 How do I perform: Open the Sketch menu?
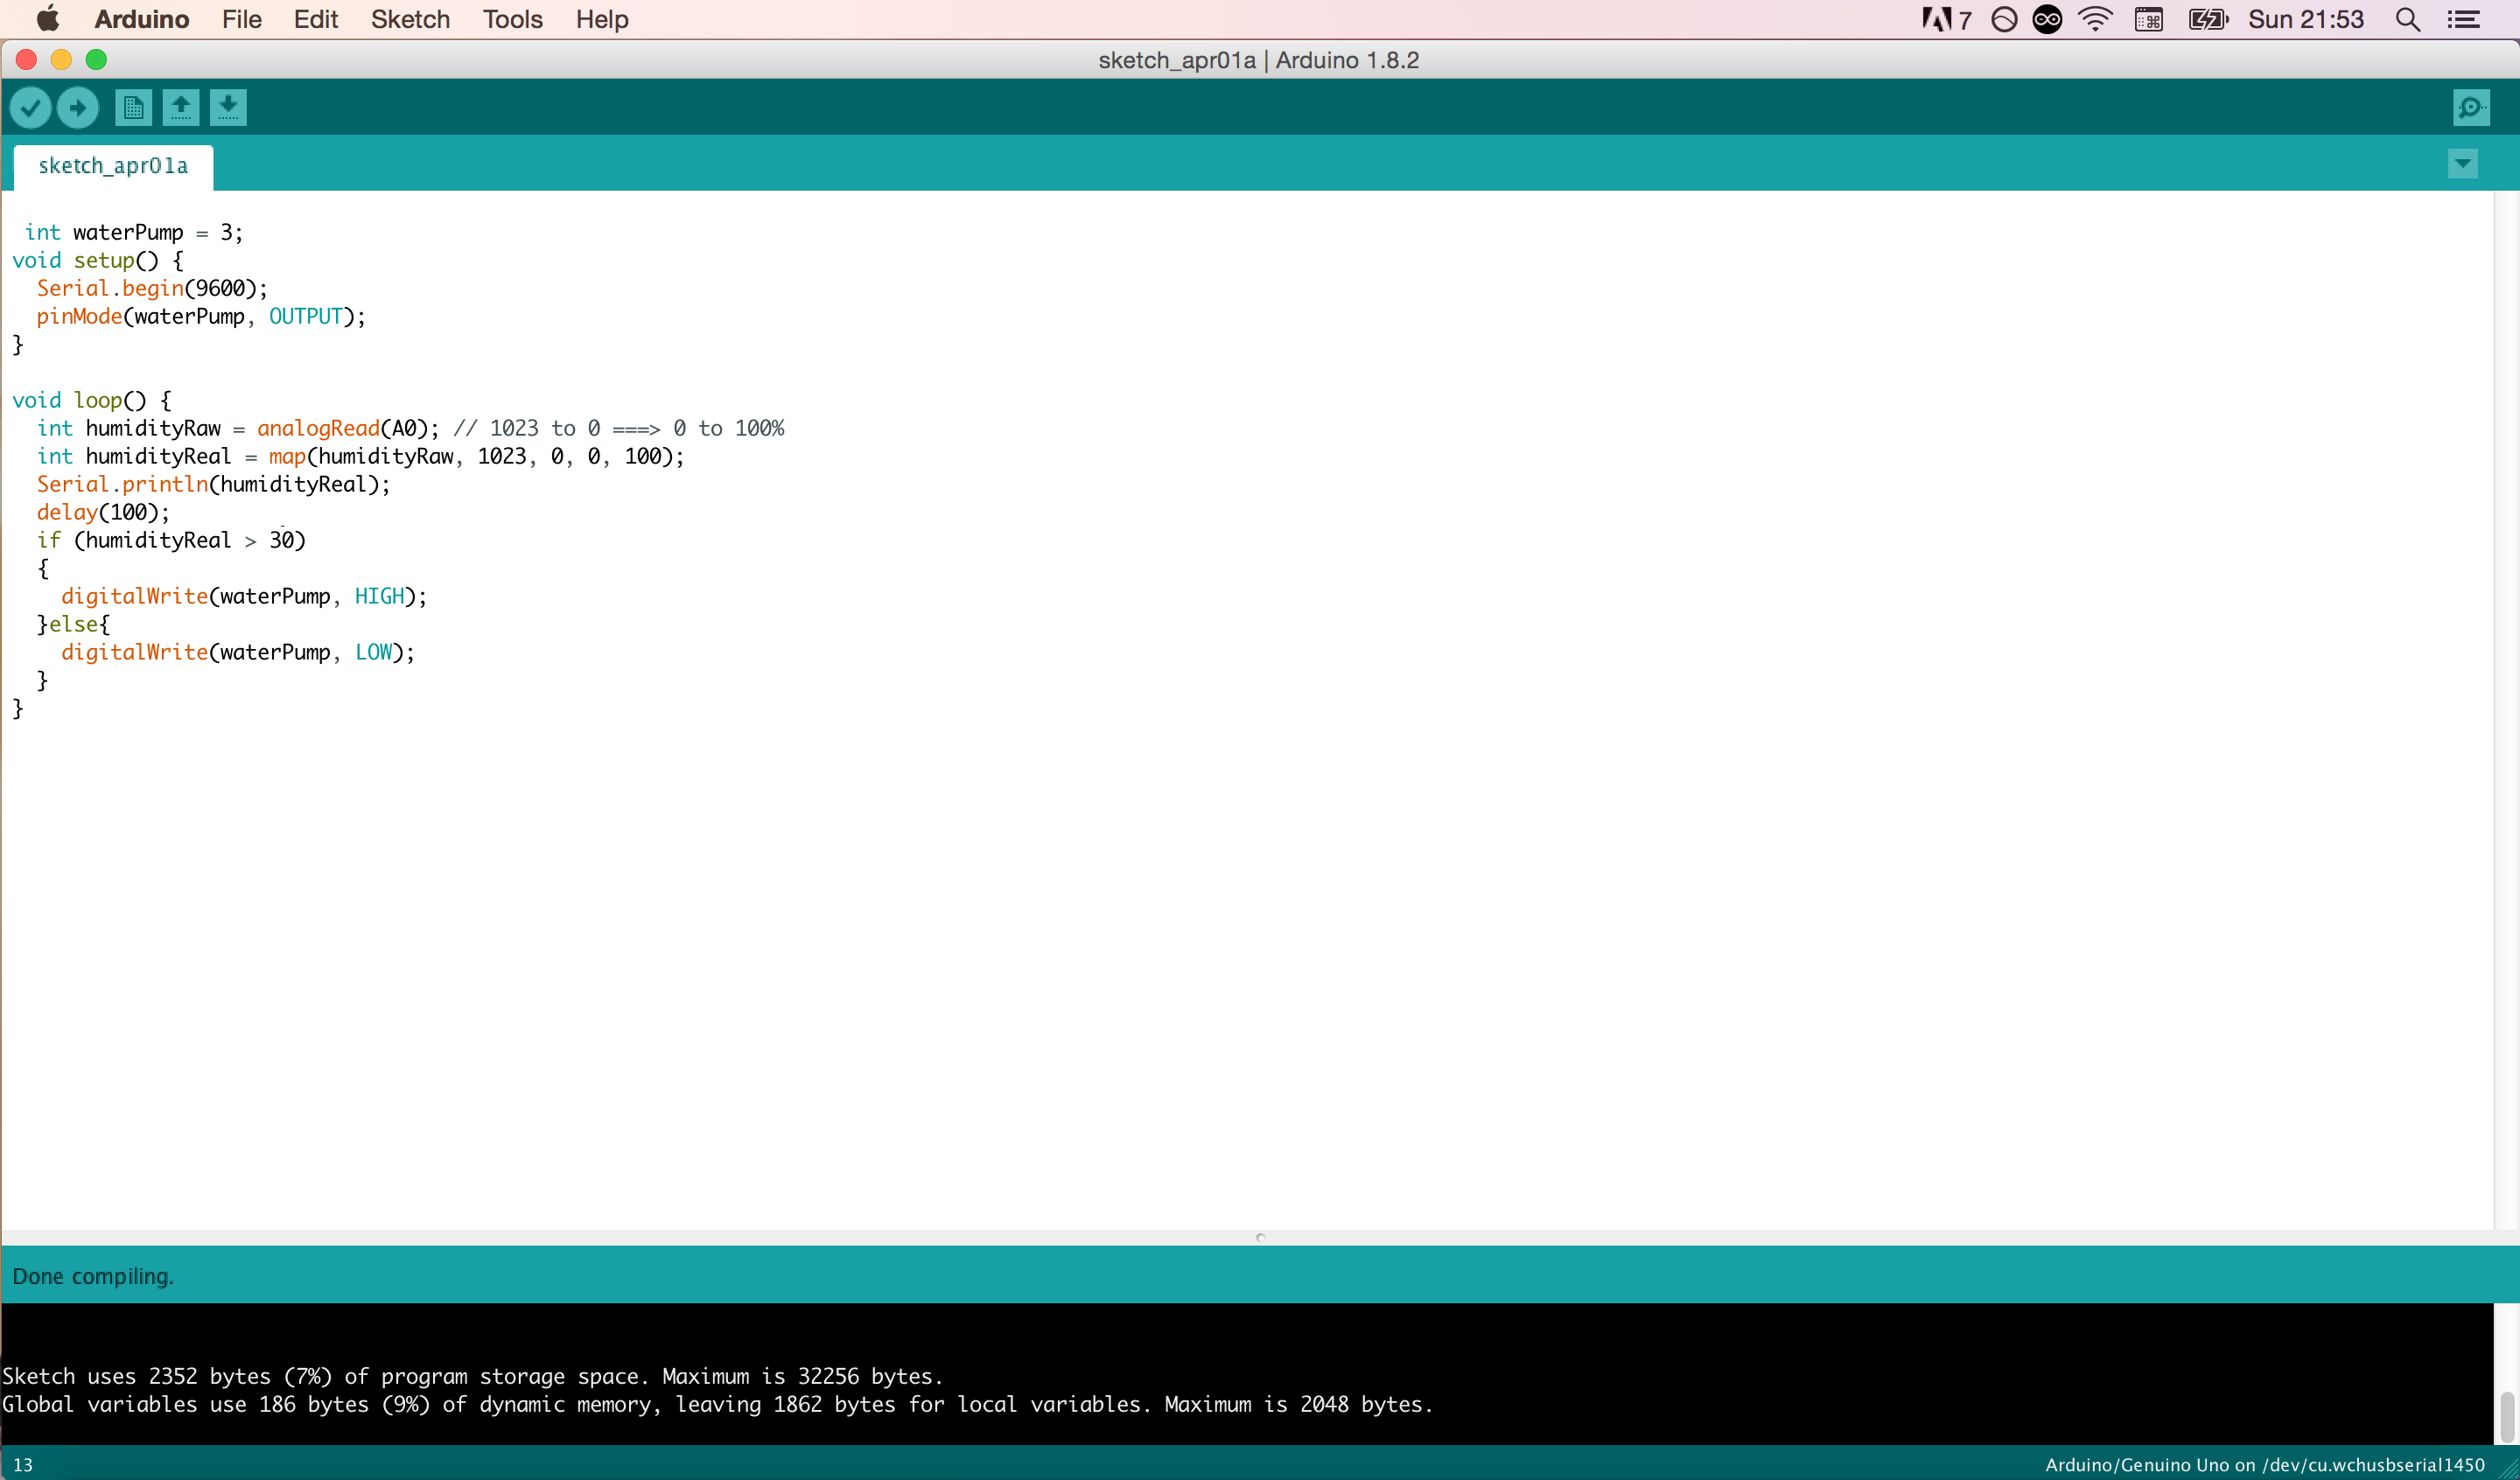coord(410,19)
